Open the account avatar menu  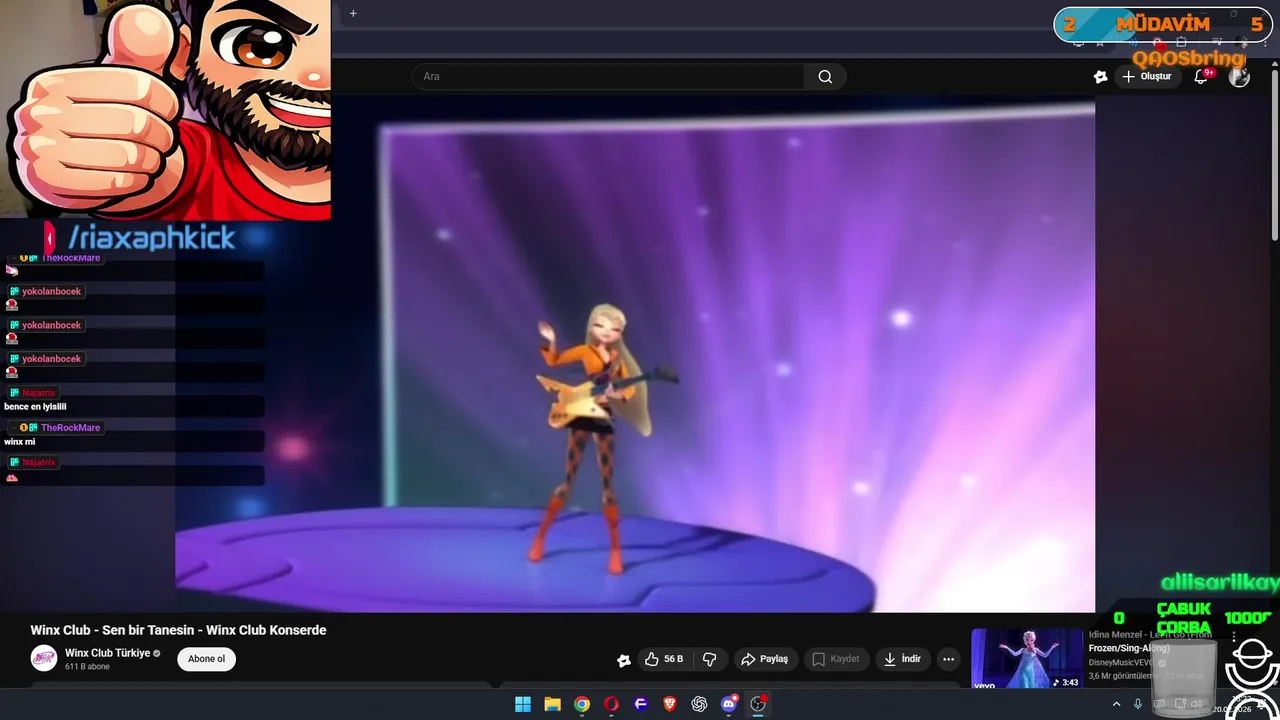click(1239, 76)
